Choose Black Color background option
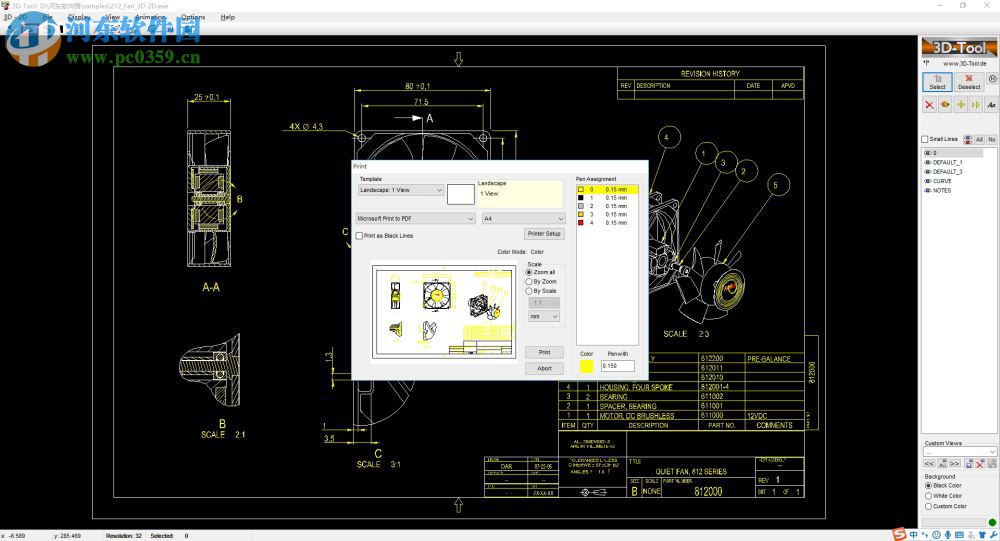Screen dimensions: 1000x541 (x=929, y=485)
